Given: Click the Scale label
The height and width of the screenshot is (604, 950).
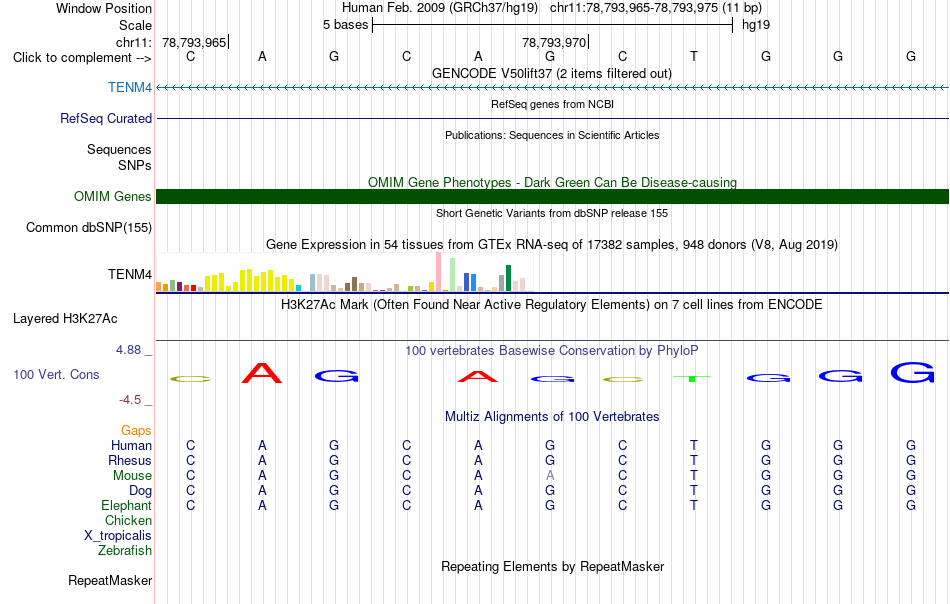Looking at the screenshot, I should [x=135, y=25].
